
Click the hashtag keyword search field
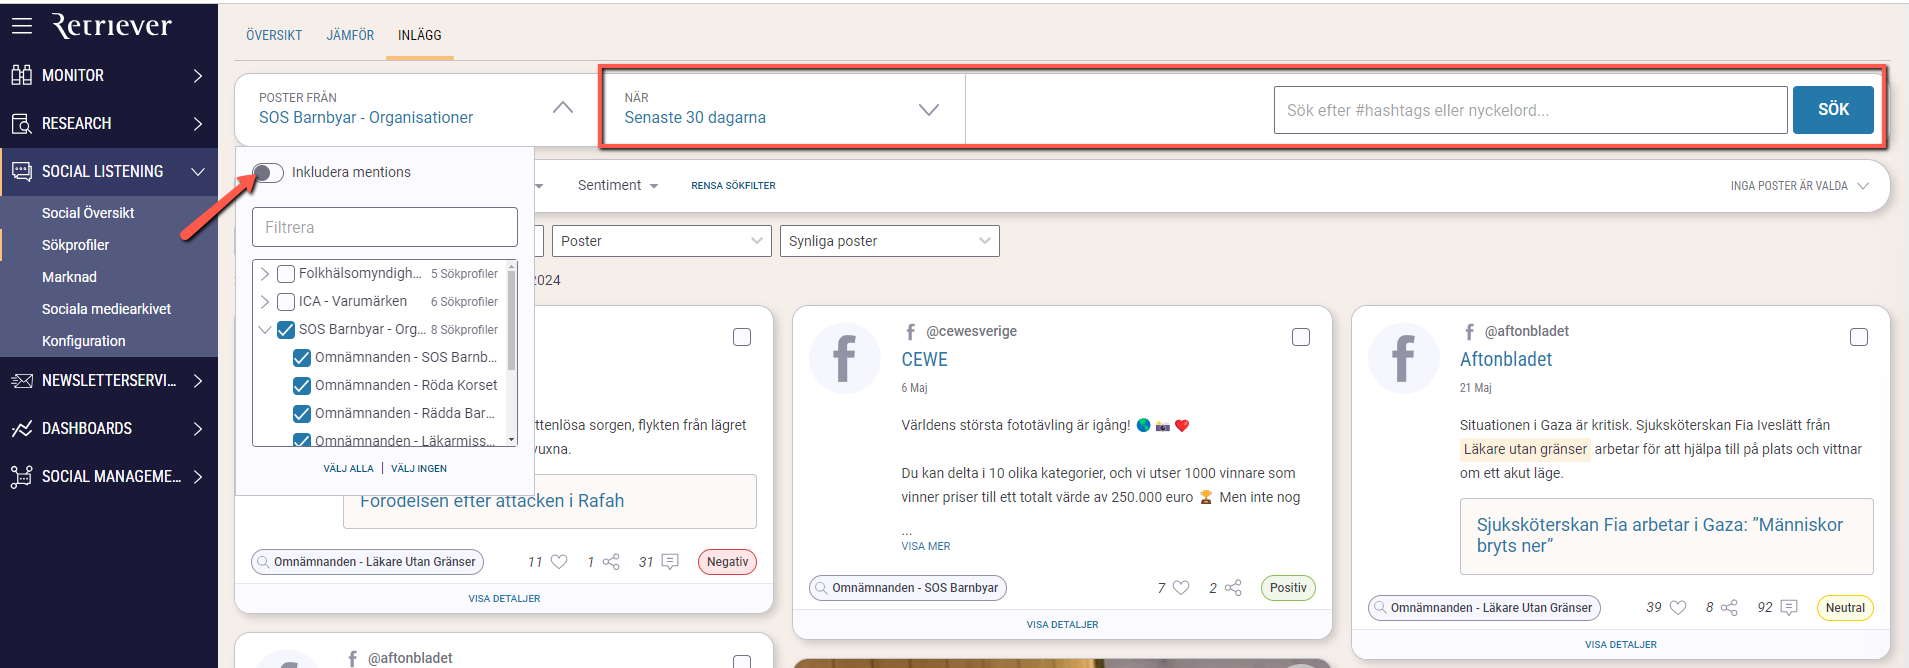coord(1530,110)
